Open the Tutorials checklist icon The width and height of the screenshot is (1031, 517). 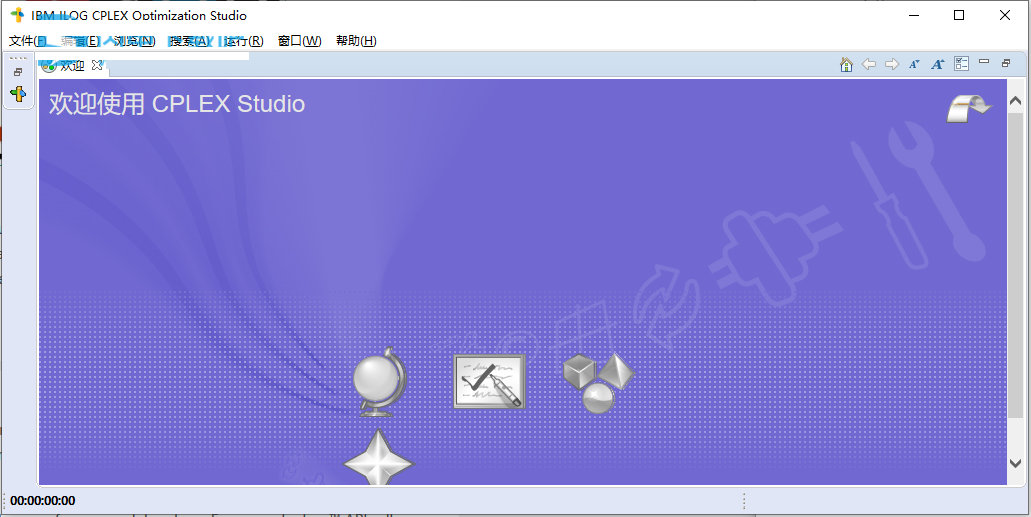489,382
